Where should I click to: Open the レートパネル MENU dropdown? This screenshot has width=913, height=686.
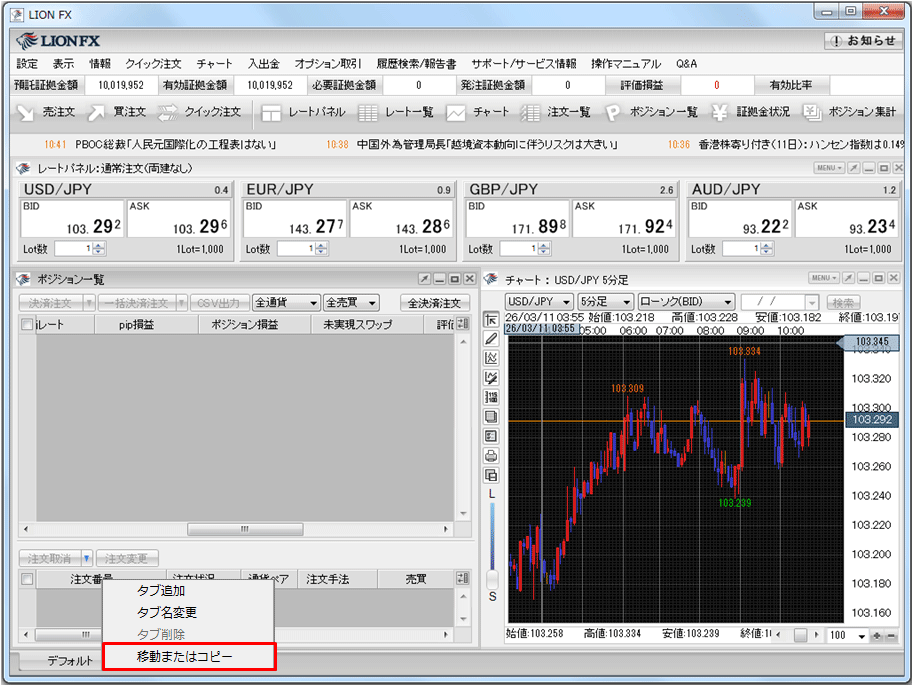(x=829, y=168)
